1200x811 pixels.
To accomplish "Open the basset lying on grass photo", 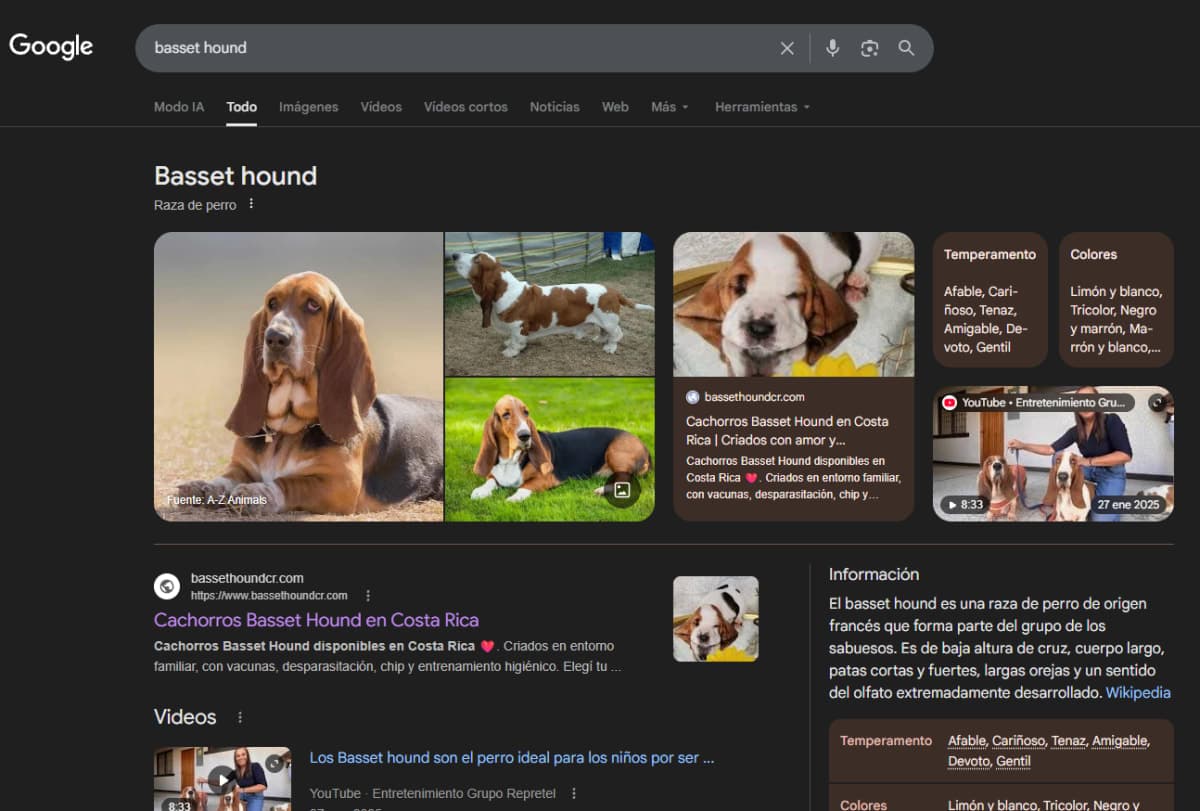I will (x=550, y=450).
